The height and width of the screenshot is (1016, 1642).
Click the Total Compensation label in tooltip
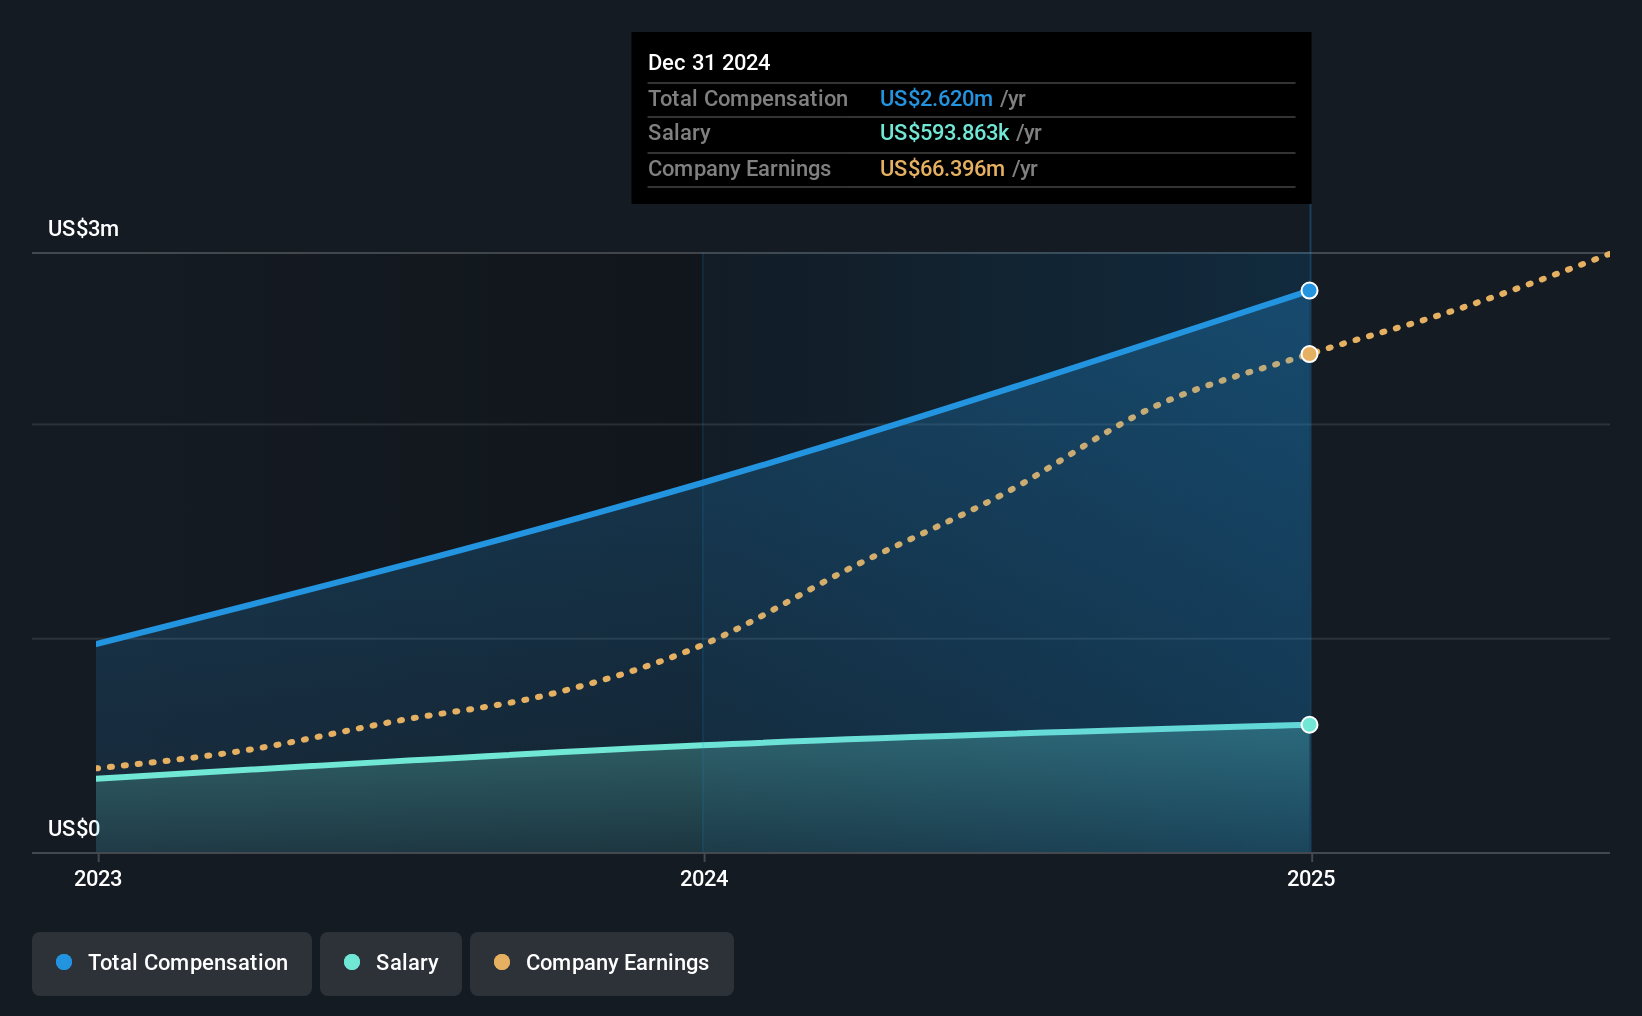[748, 98]
